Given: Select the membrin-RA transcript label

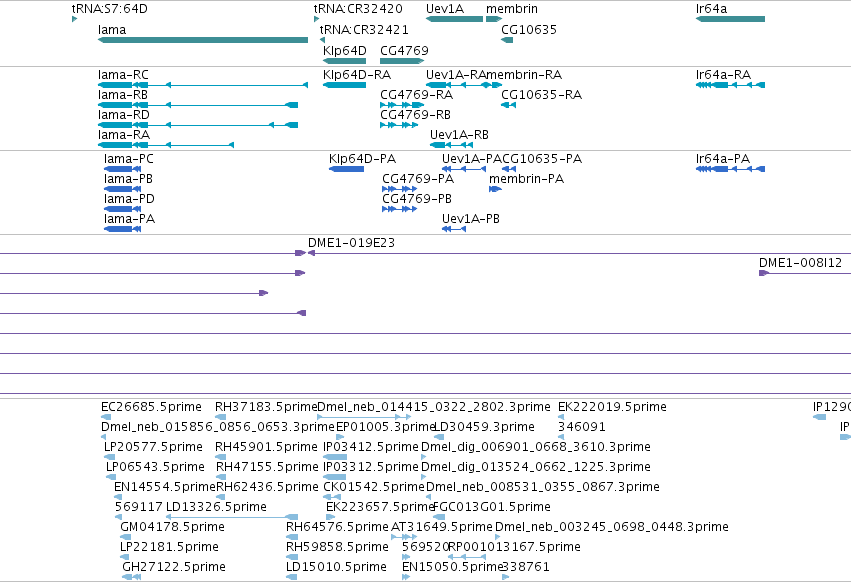Looking at the screenshot, I should tap(524, 75).
